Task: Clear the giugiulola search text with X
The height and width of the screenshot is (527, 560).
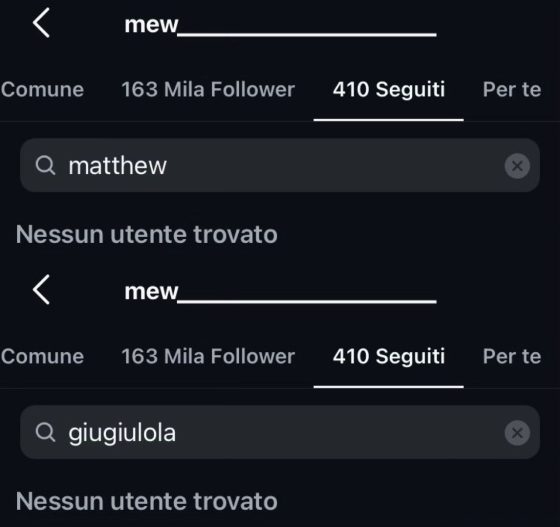Action: pyautogui.click(x=517, y=433)
